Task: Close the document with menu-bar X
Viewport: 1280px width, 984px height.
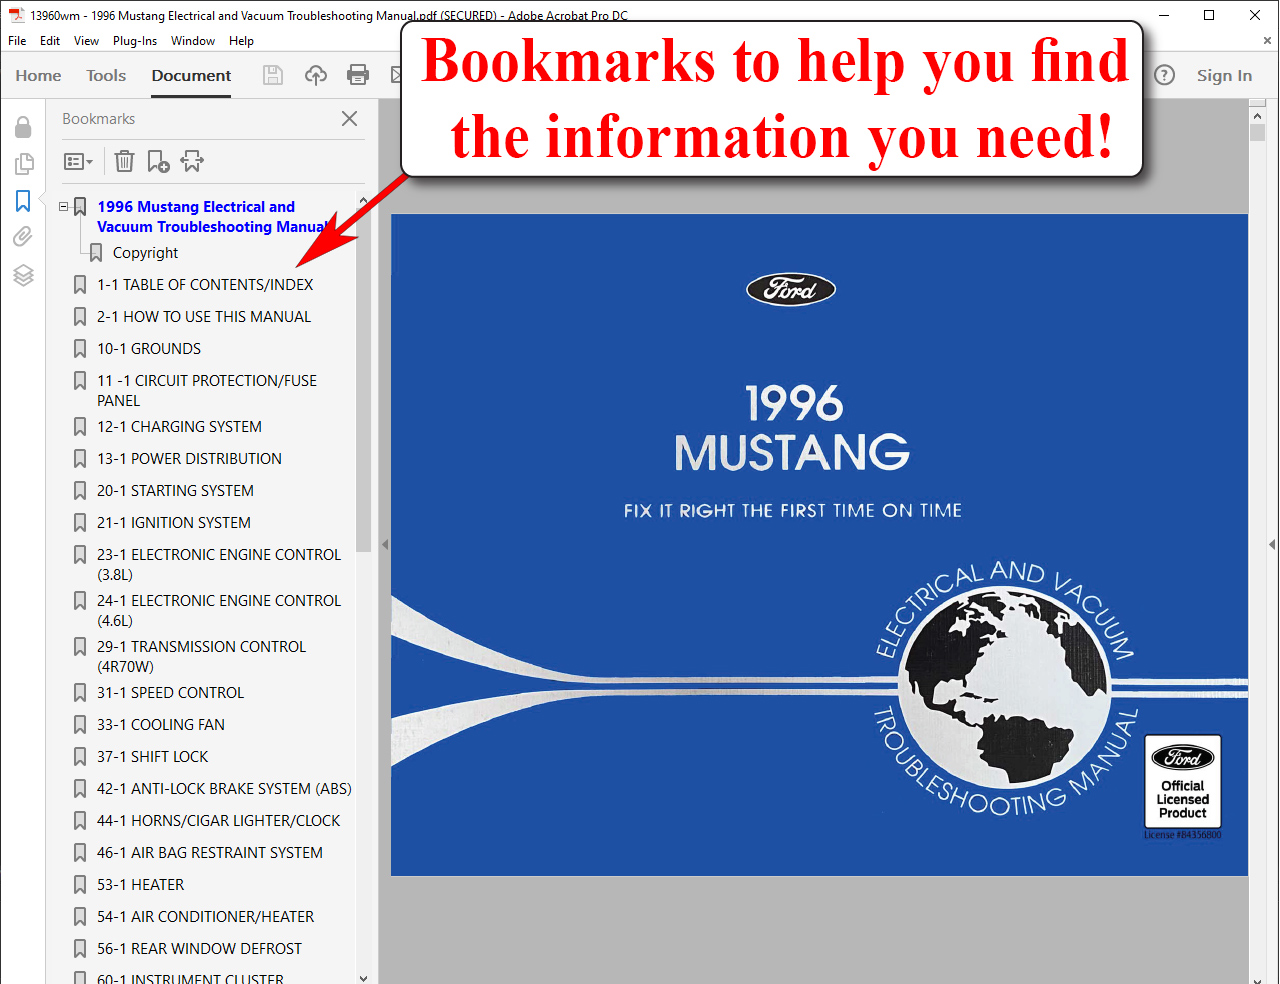Action: [x=1267, y=41]
